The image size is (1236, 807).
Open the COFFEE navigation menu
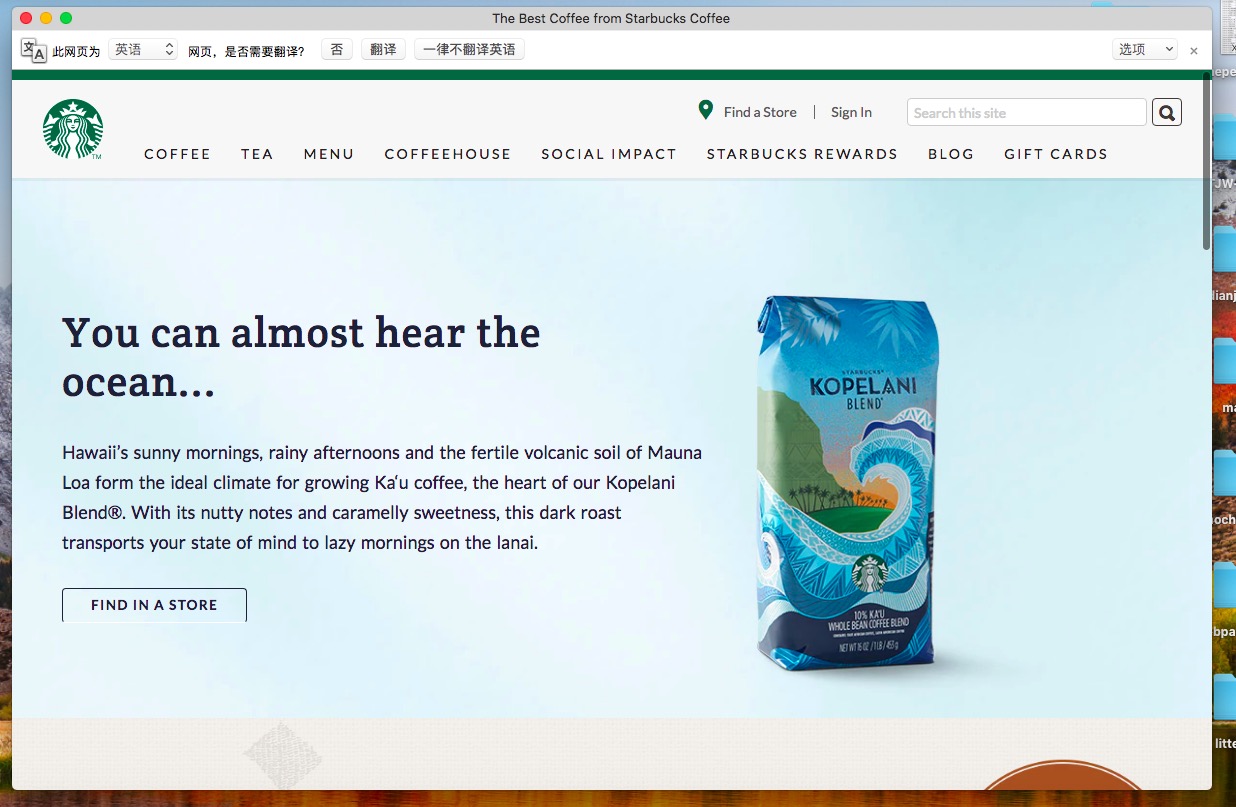point(177,154)
